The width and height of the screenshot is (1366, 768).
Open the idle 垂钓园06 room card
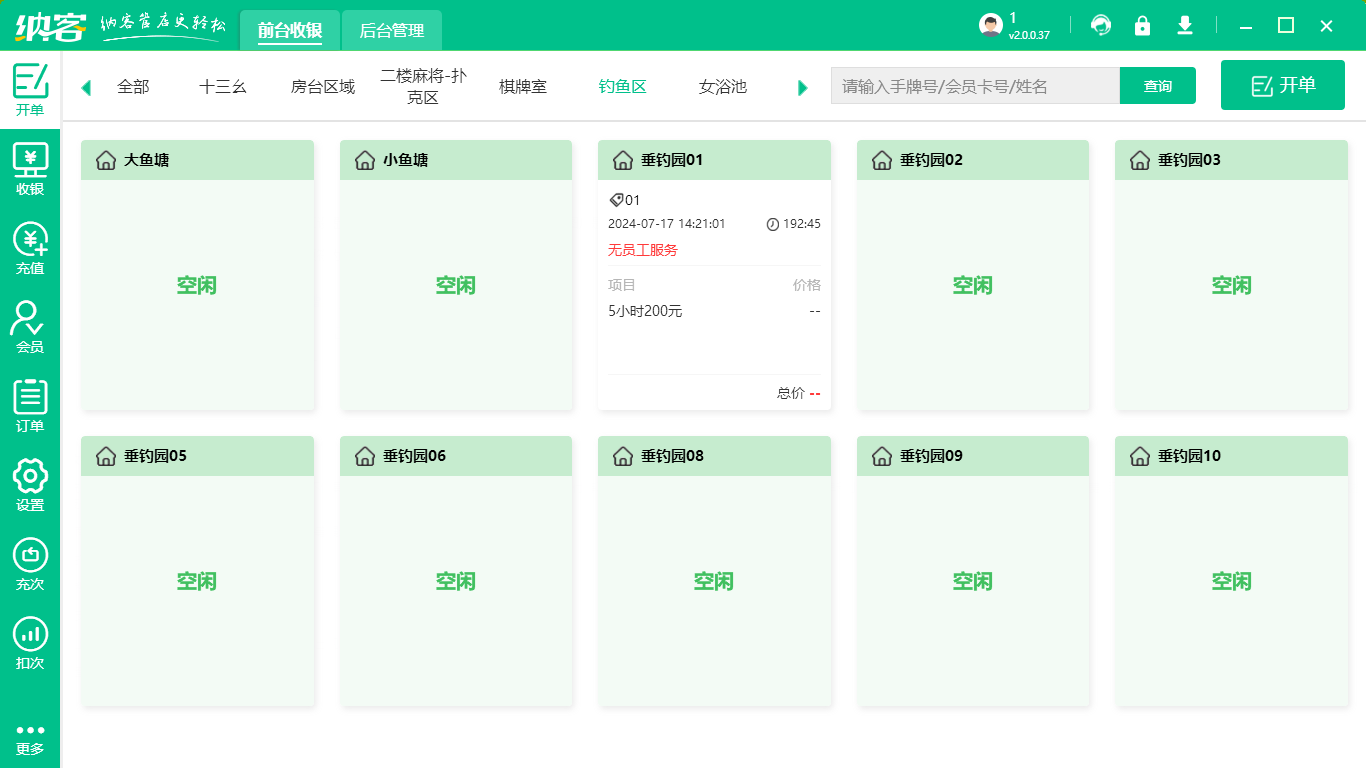(456, 571)
